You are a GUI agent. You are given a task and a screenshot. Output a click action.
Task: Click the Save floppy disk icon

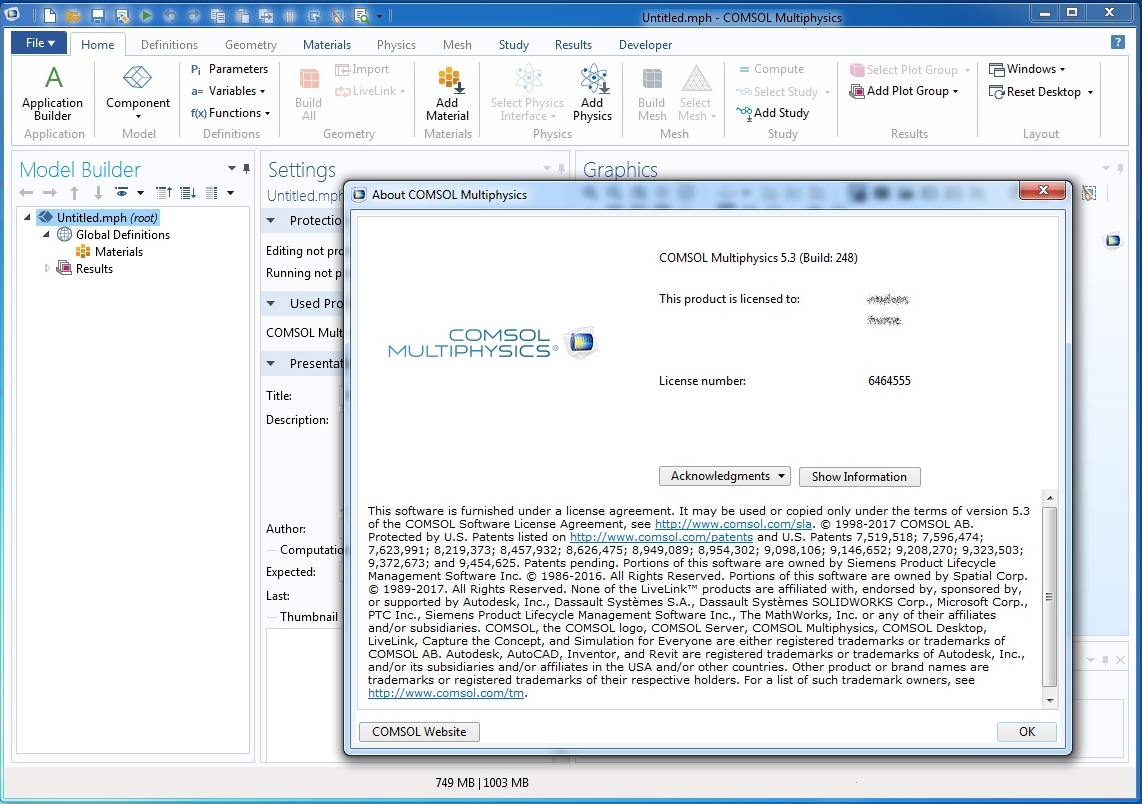point(98,15)
